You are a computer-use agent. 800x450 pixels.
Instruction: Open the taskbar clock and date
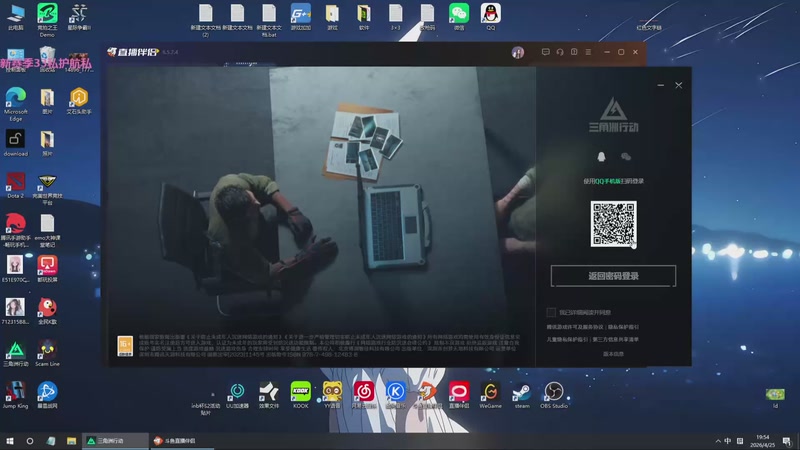(763, 441)
